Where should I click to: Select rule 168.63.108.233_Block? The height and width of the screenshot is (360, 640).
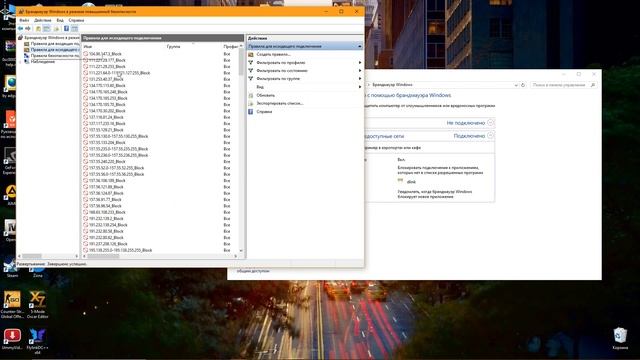[x=107, y=212]
